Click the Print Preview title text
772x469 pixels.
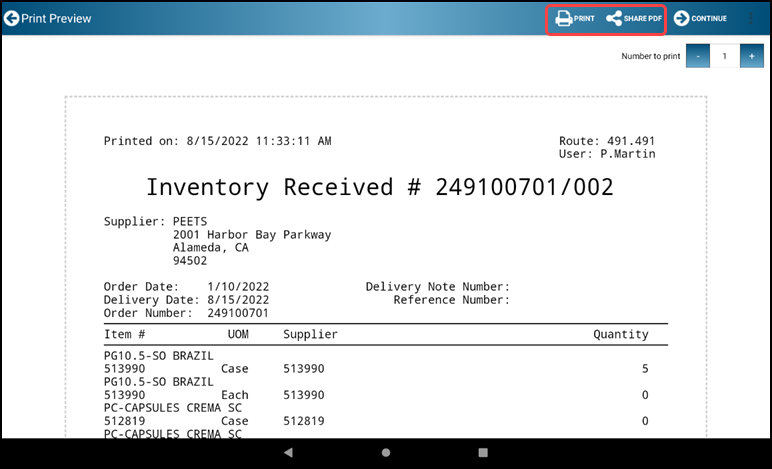[56, 19]
